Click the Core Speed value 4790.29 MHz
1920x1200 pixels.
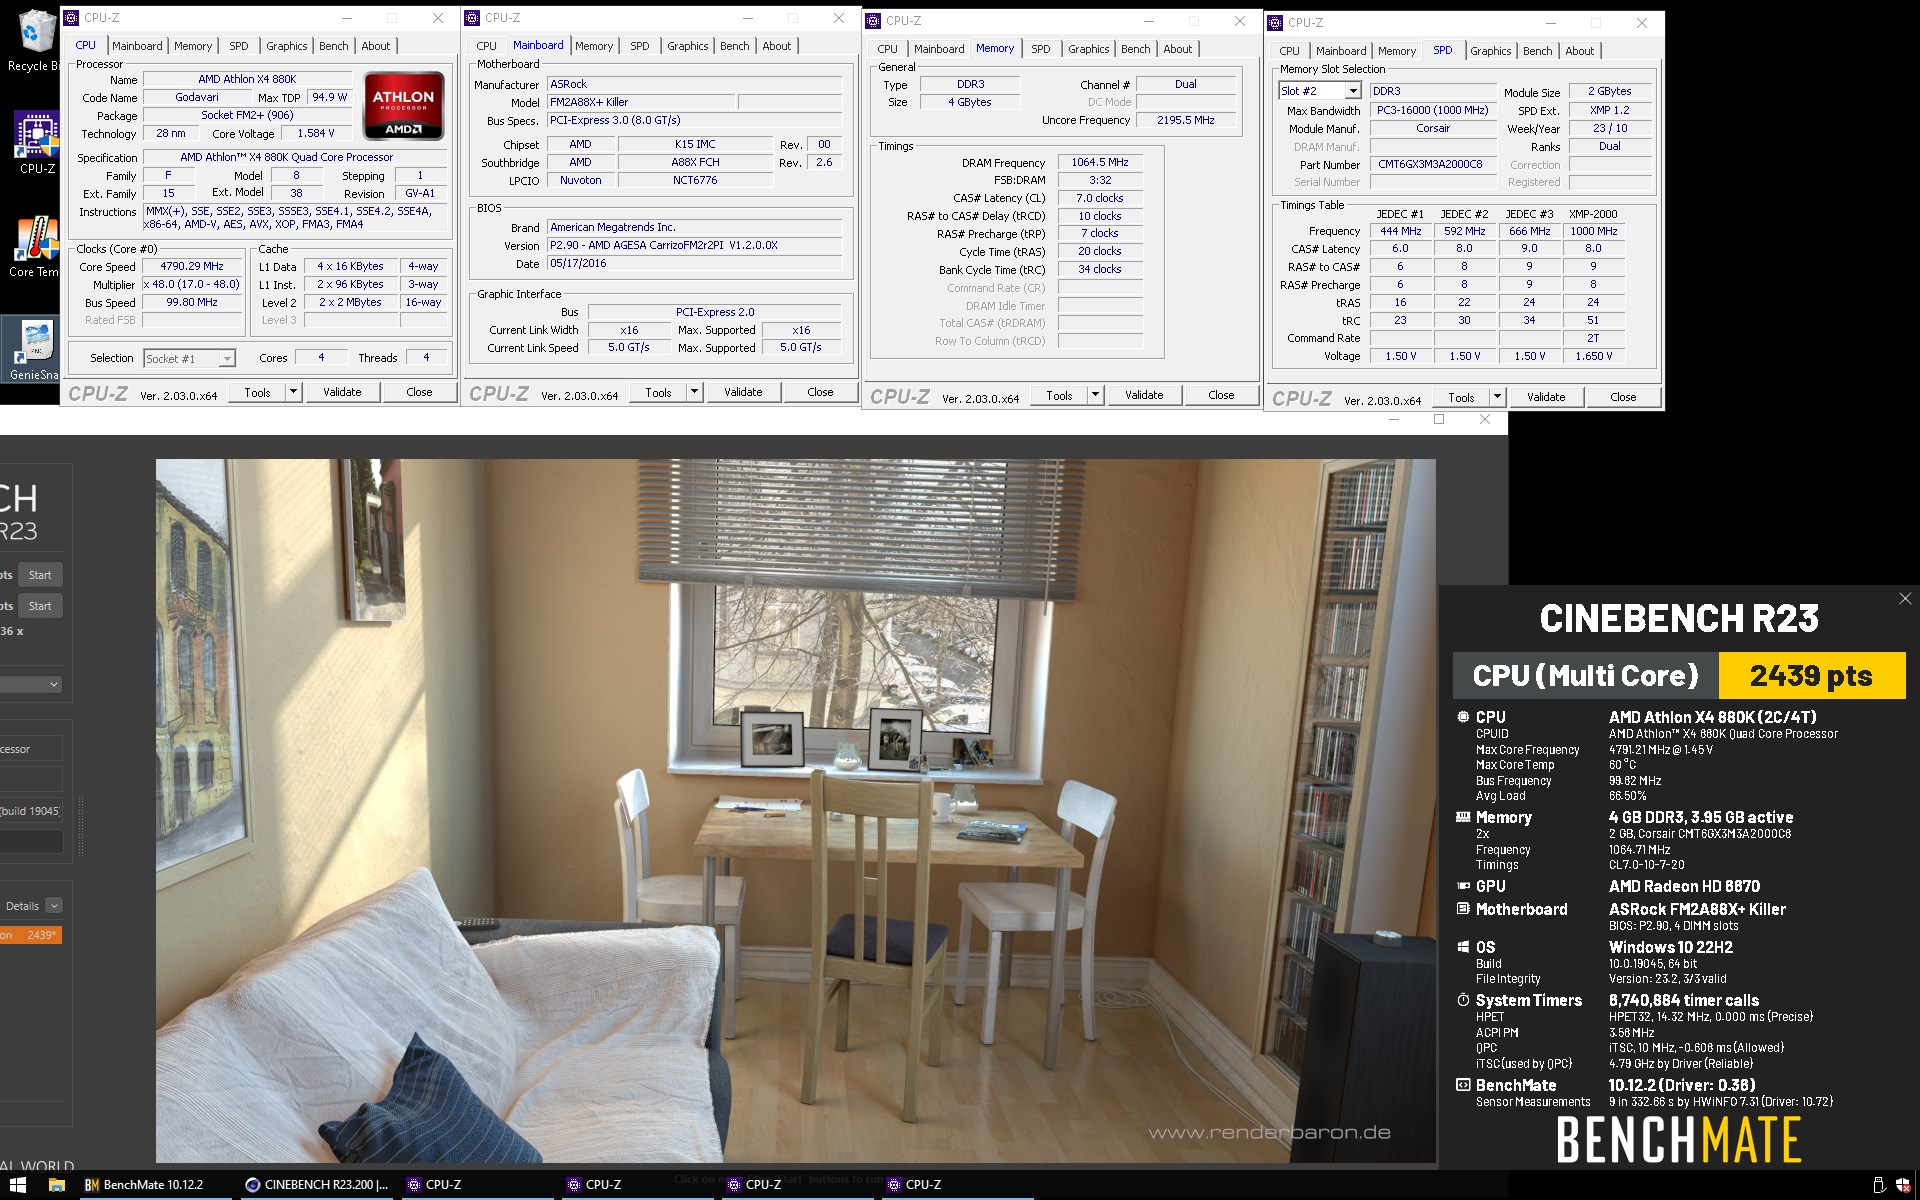tap(192, 267)
